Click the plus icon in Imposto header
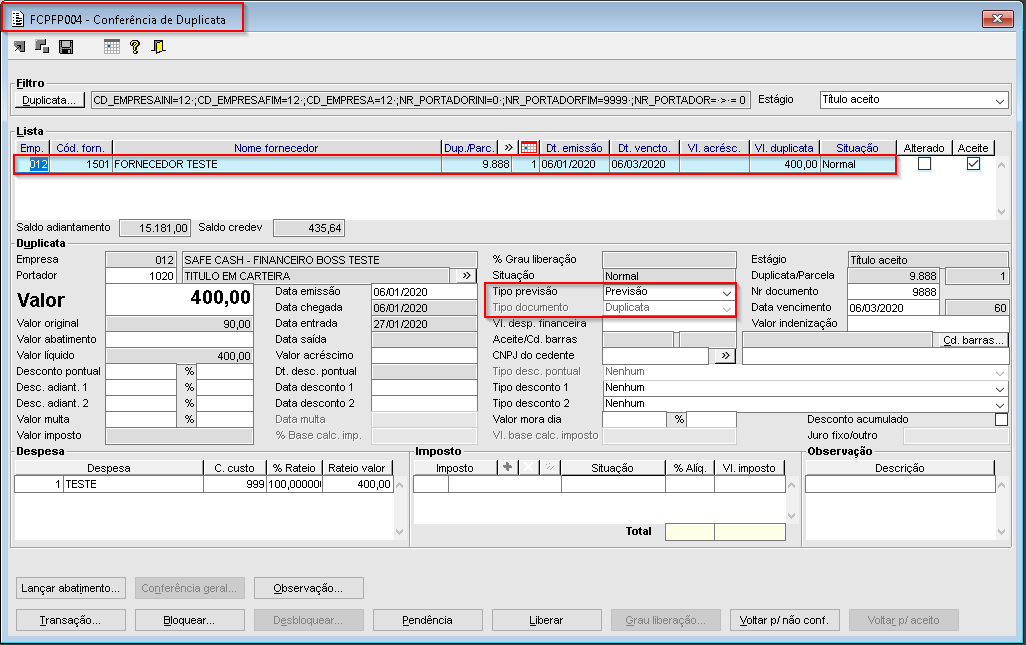The height and width of the screenshot is (645, 1026). pyautogui.click(x=508, y=468)
